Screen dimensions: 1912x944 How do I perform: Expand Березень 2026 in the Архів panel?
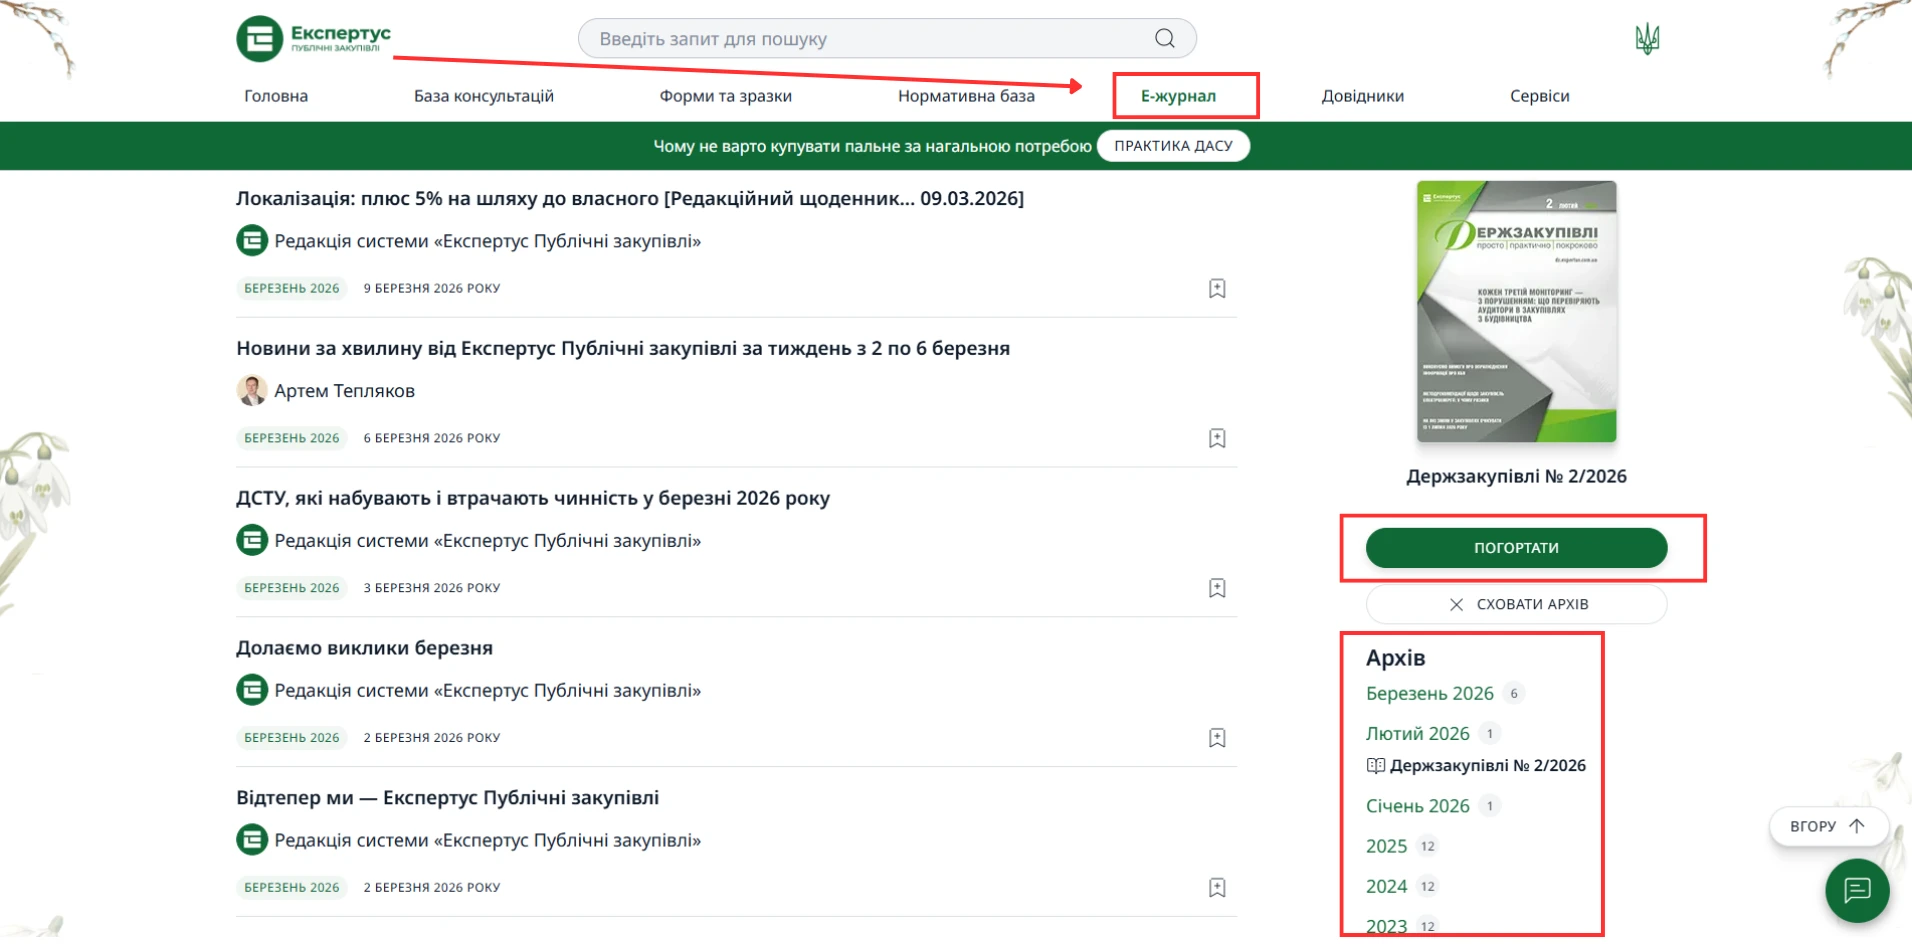pyautogui.click(x=1430, y=693)
